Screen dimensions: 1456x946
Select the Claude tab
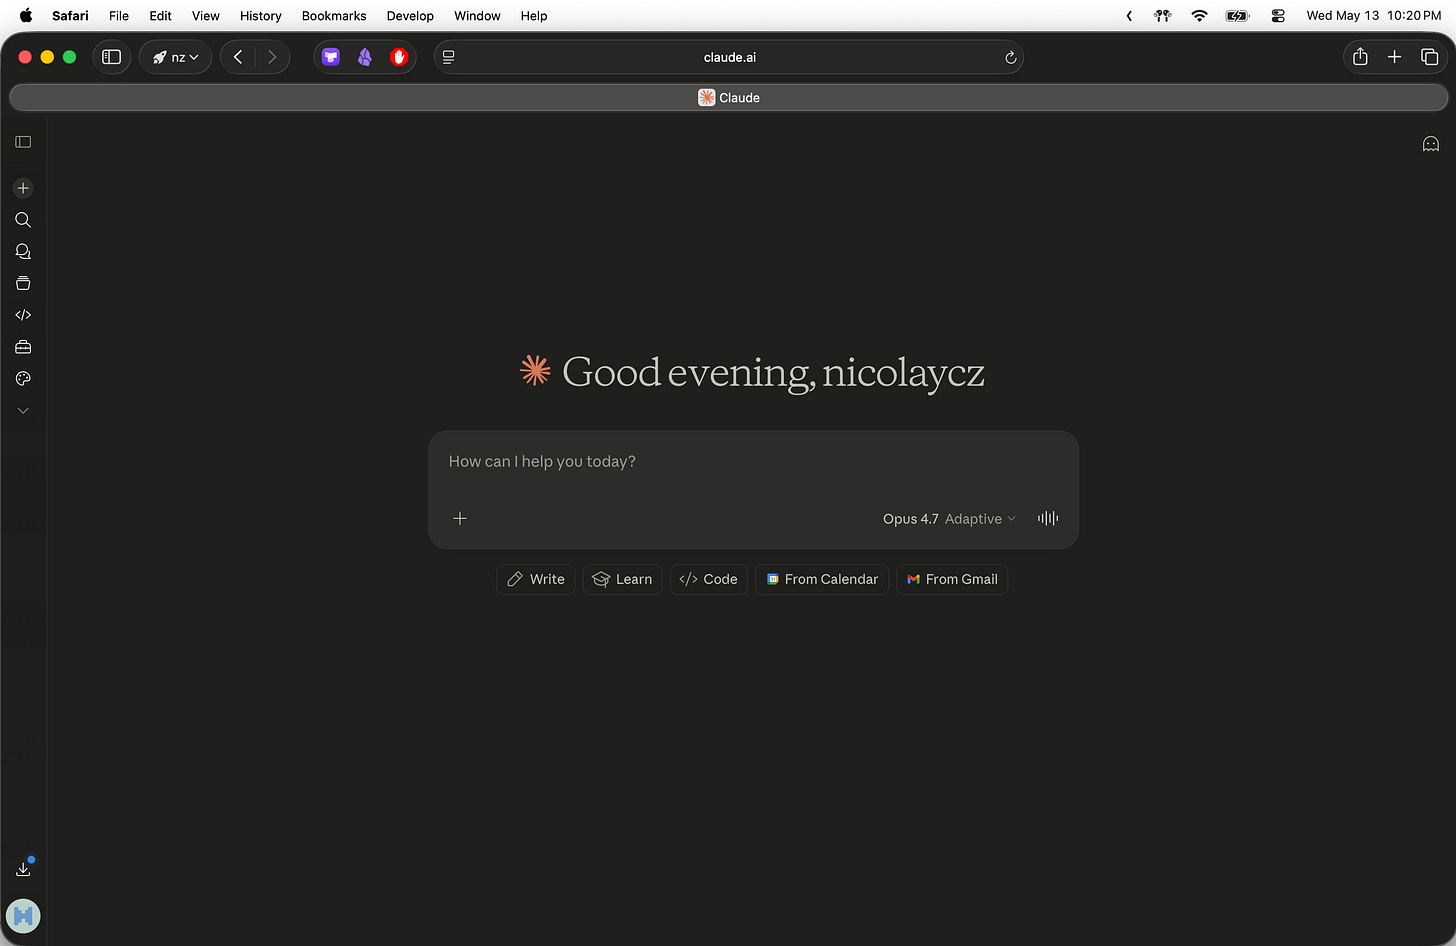click(x=729, y=97)
